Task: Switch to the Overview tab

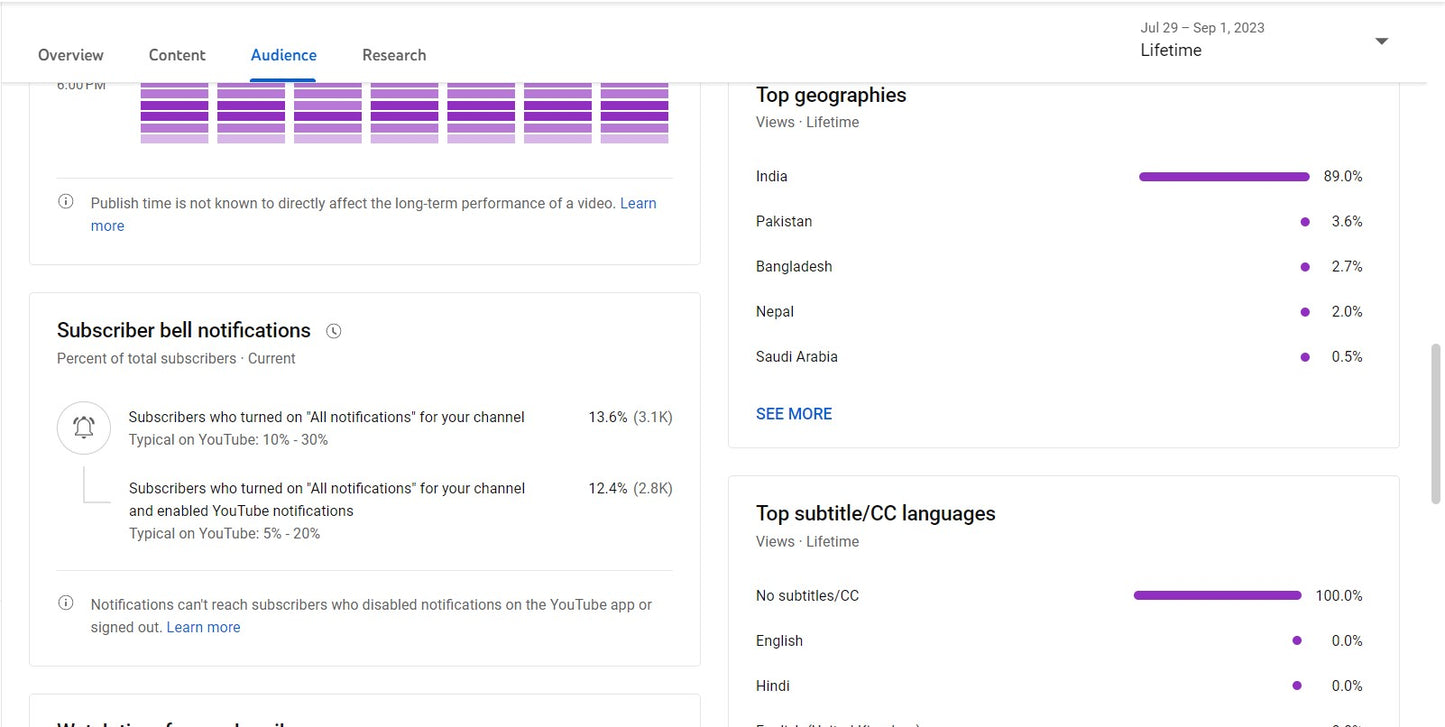Action: 71,55
